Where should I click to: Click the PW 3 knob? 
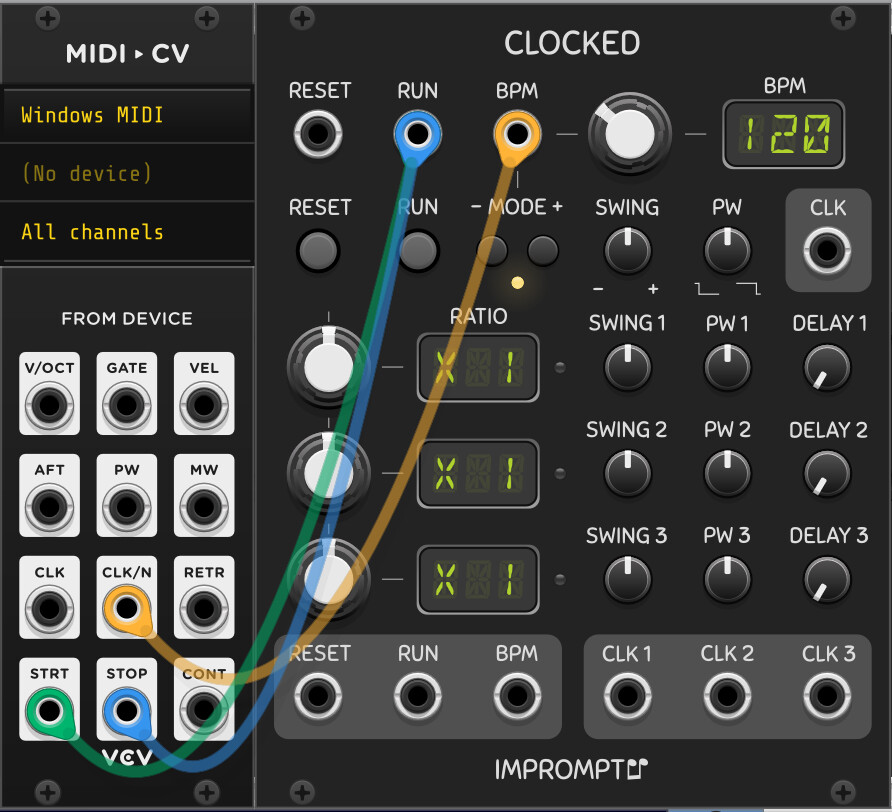(x=727, y=579)
